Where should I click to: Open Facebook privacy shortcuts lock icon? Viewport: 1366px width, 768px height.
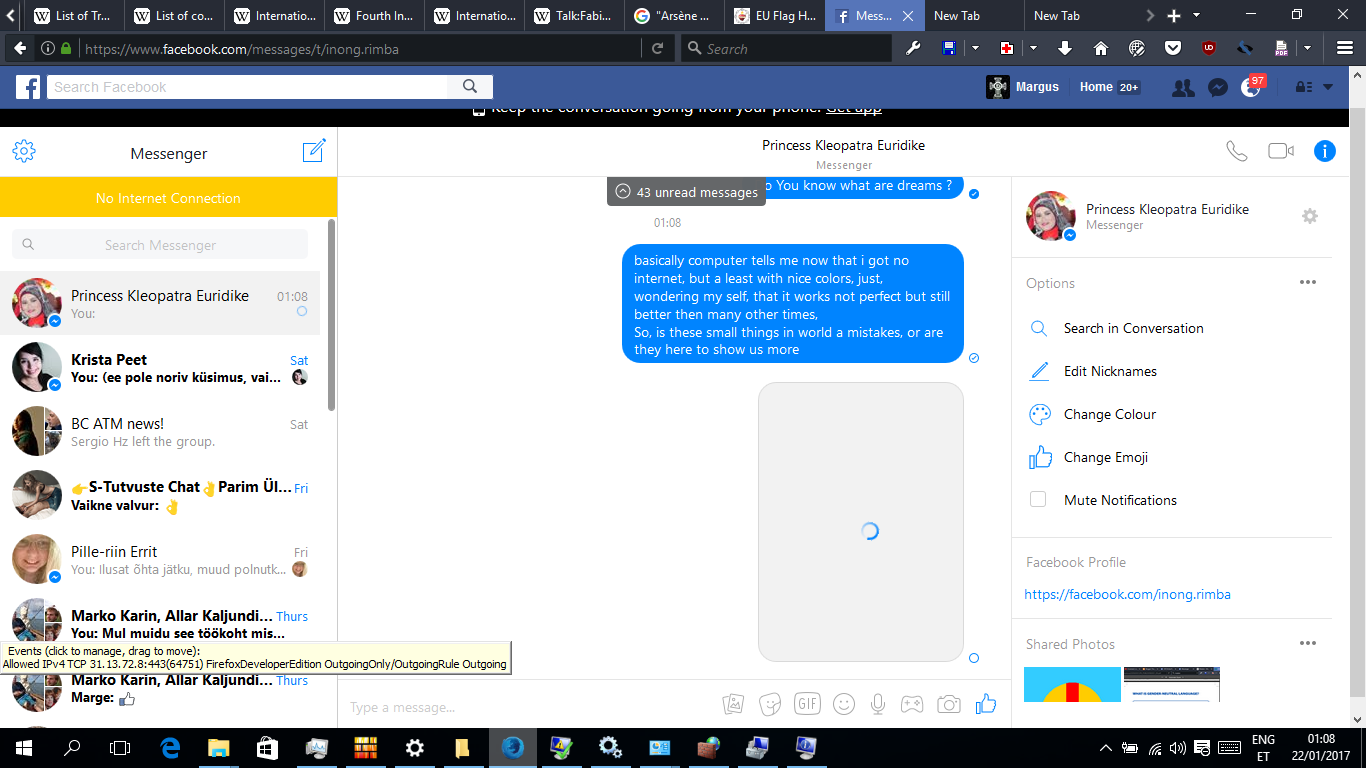(x=1304, y=87)
